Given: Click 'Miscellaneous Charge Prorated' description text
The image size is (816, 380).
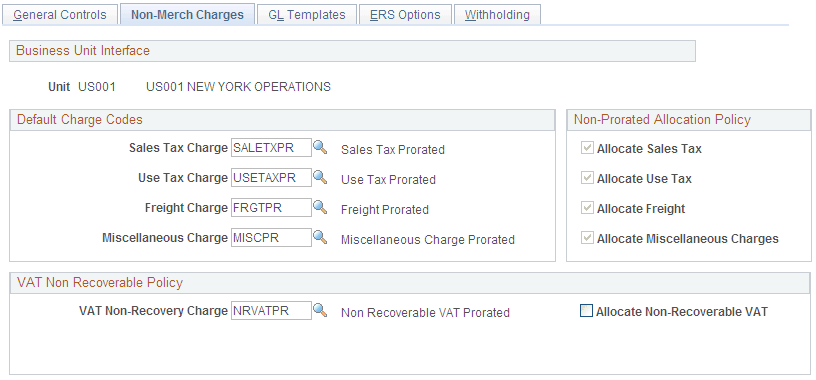Looking at the screenshot, I should pyautogui.click(x=428, y=240).
